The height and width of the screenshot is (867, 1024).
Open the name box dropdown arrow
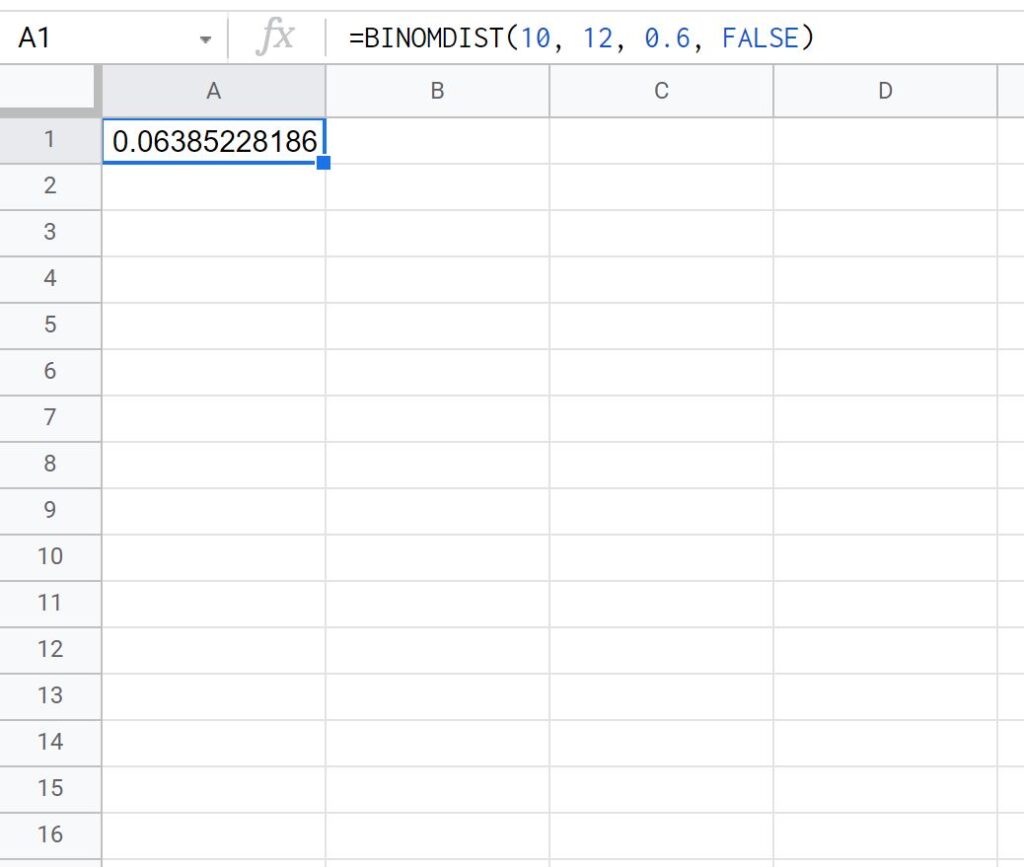205,37
